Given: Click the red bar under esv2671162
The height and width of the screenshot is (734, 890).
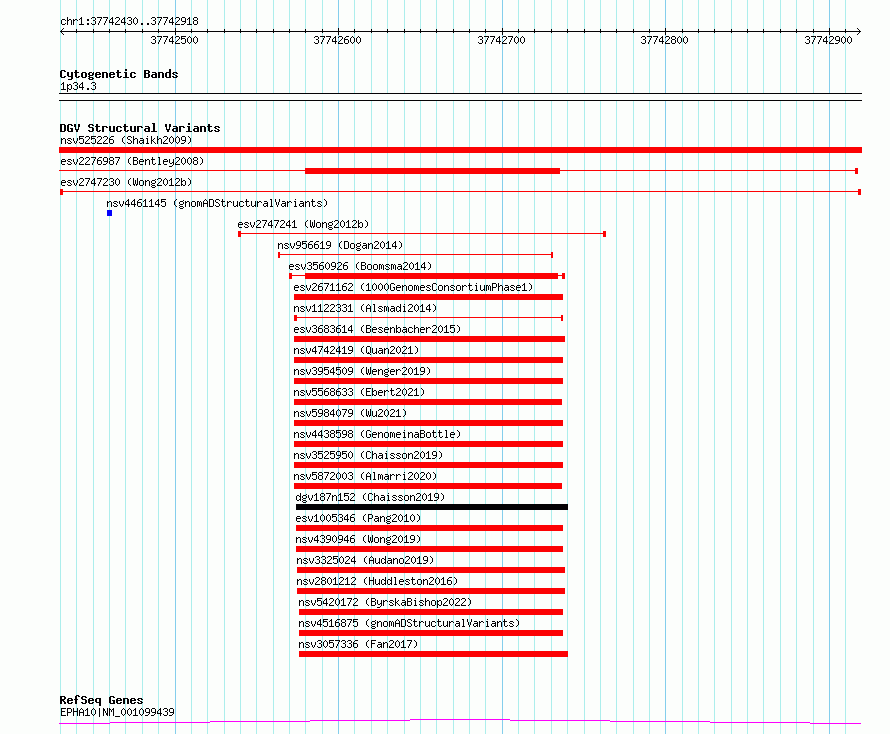Looking at the screenshot, I should pos(428,297).
